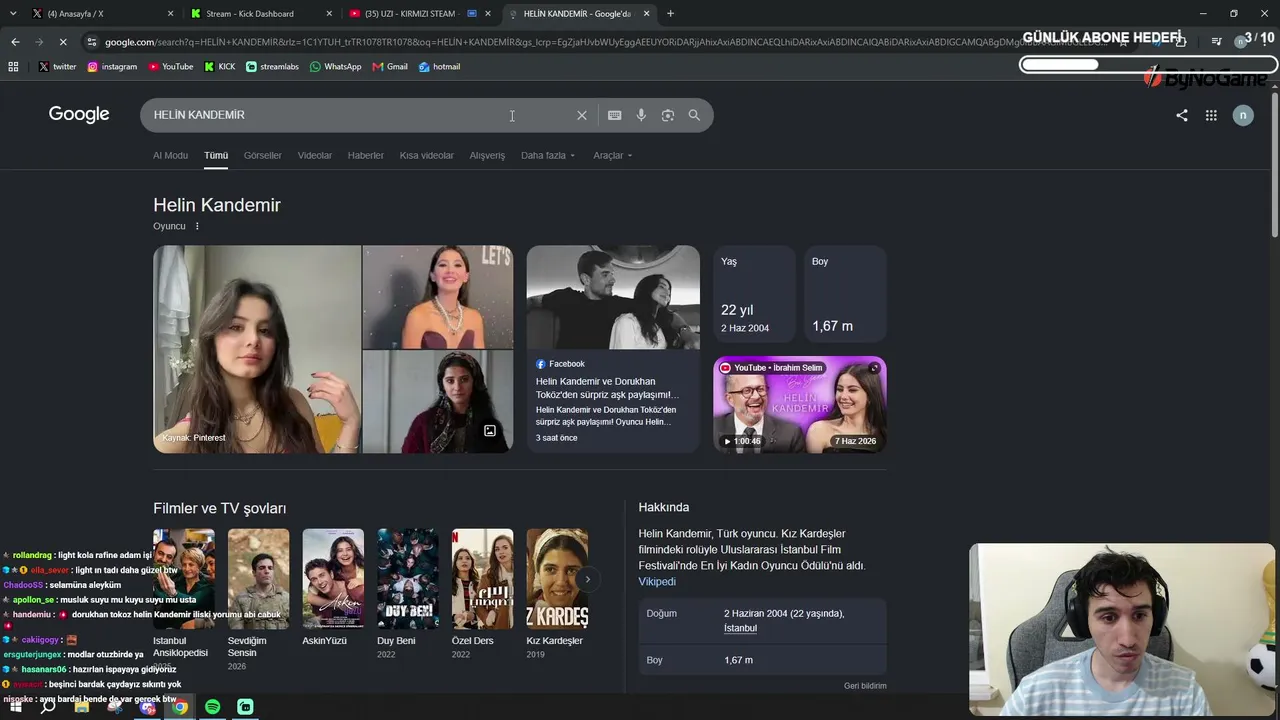Close the HELİN KANDEMİR Google tab
Image resolution: width=1280 pixels, height=720 pixels.
click(x=646, y=14)
